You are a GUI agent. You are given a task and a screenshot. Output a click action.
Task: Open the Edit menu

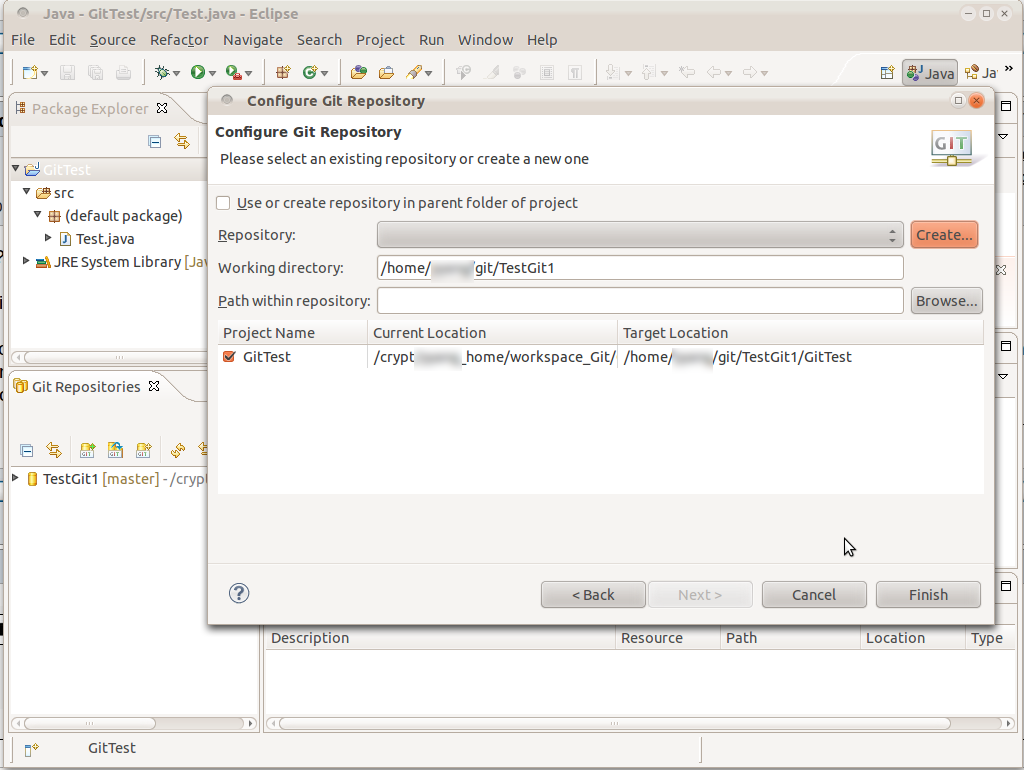[62, 40]
